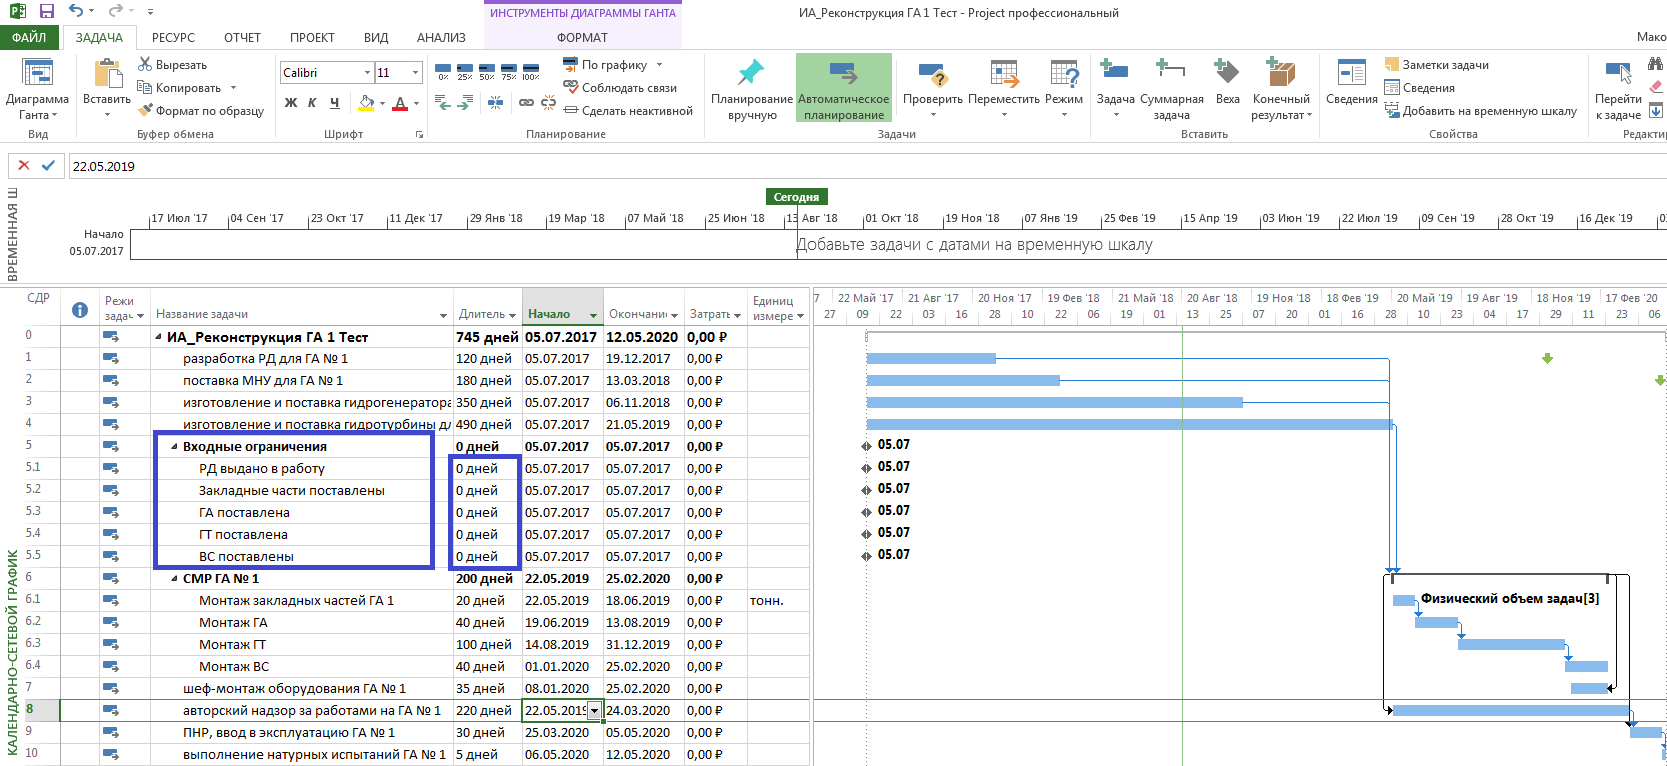Screen dimensions: 1667x766
Task: Click the link tasks chain icon
Action: click(526, 103)
